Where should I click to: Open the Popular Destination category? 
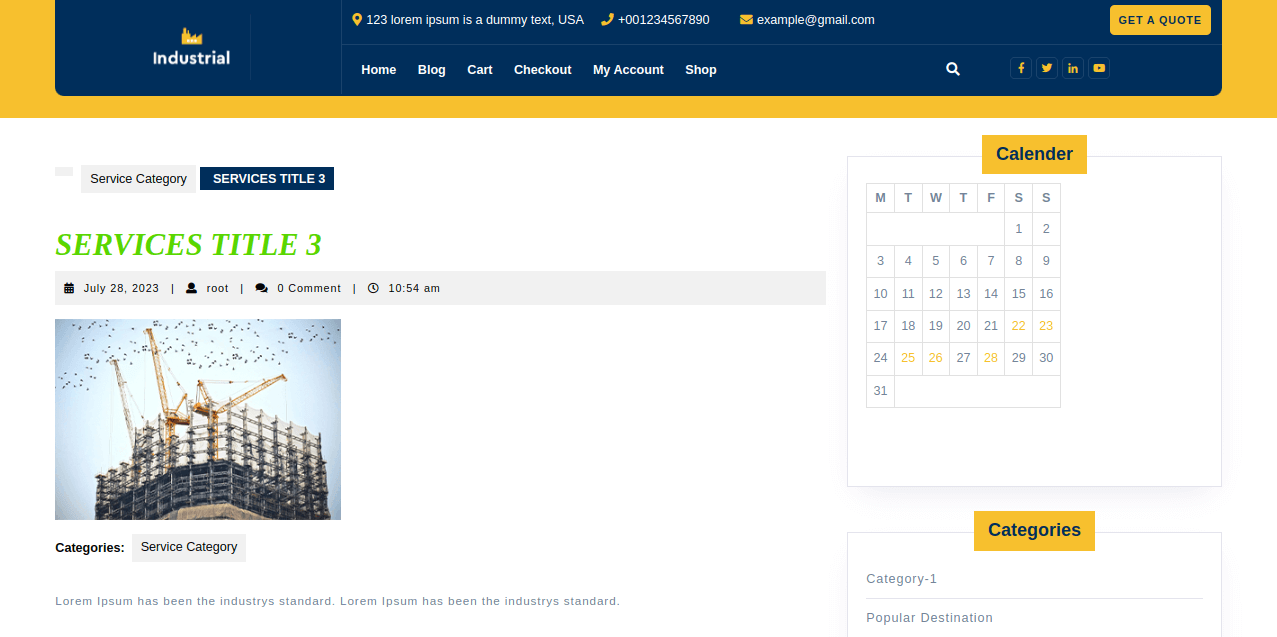pos(929,618)
